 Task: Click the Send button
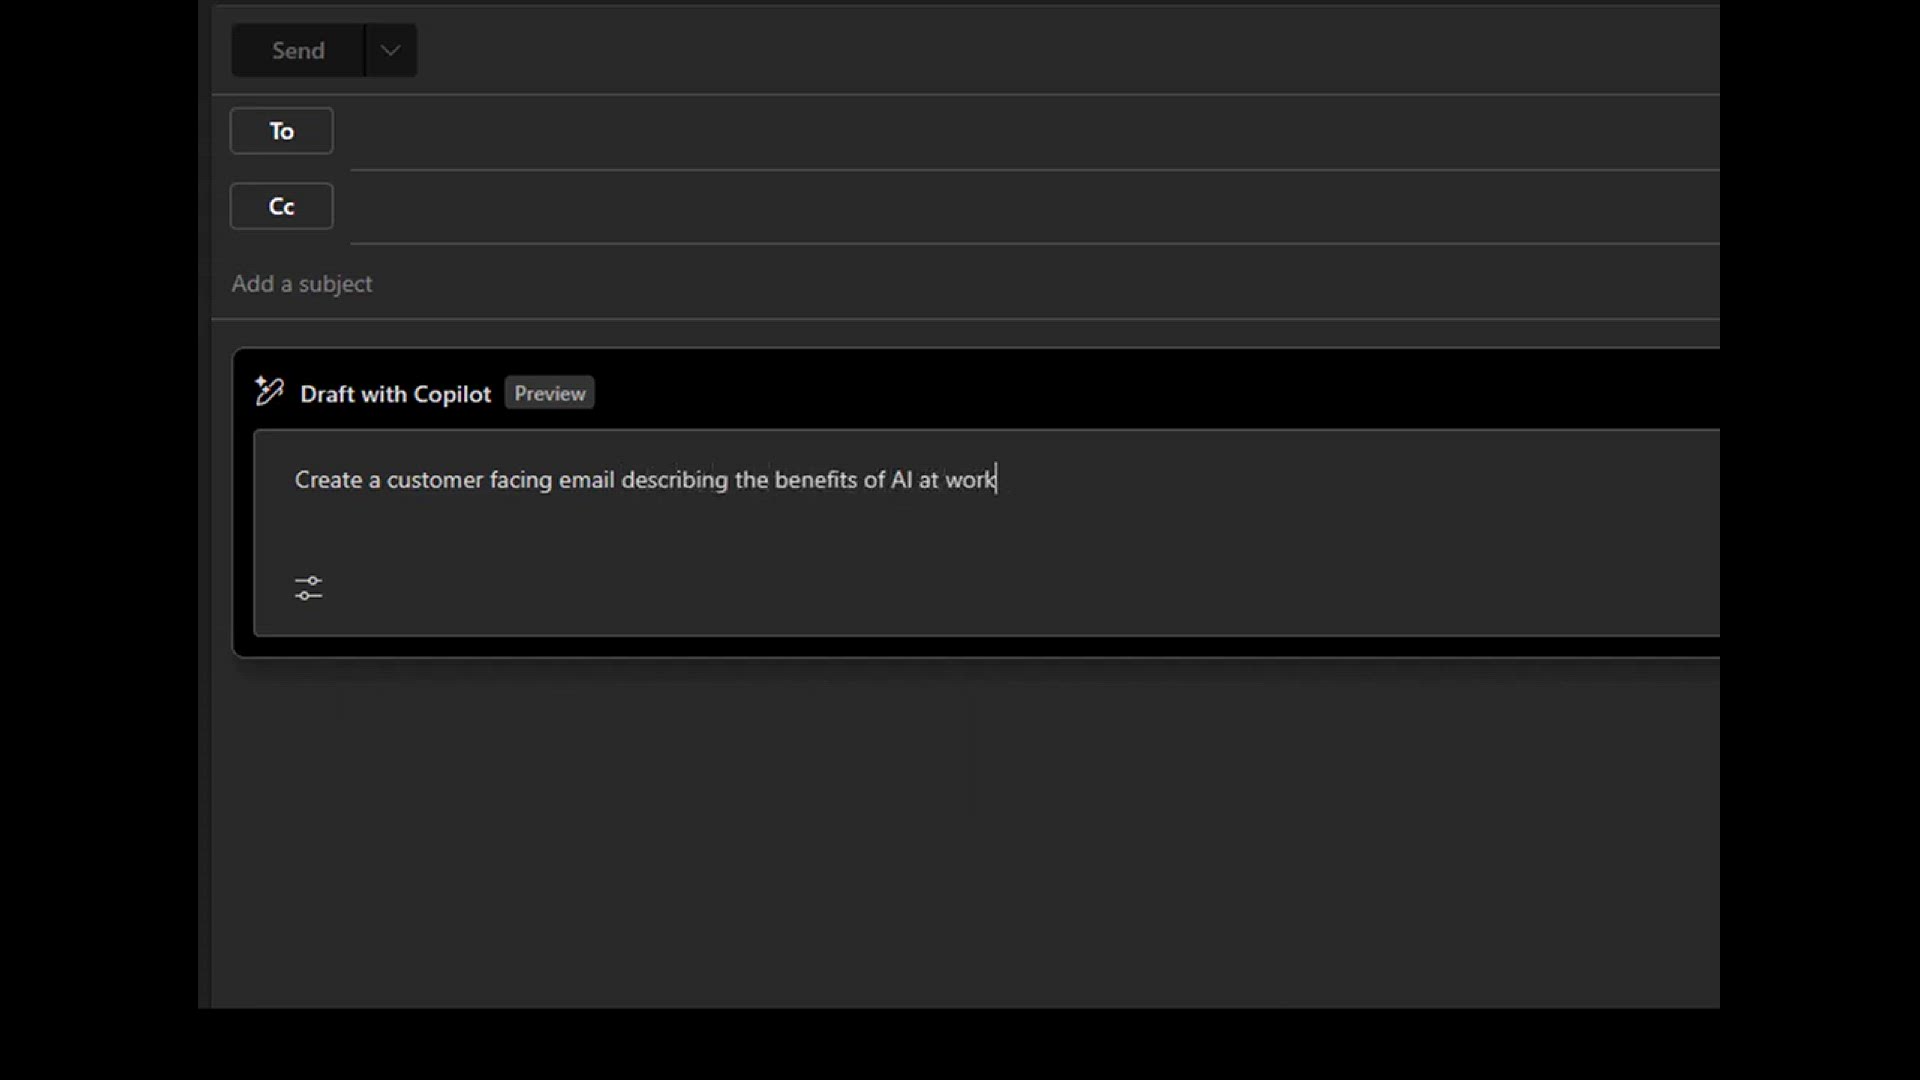[298, 50]
